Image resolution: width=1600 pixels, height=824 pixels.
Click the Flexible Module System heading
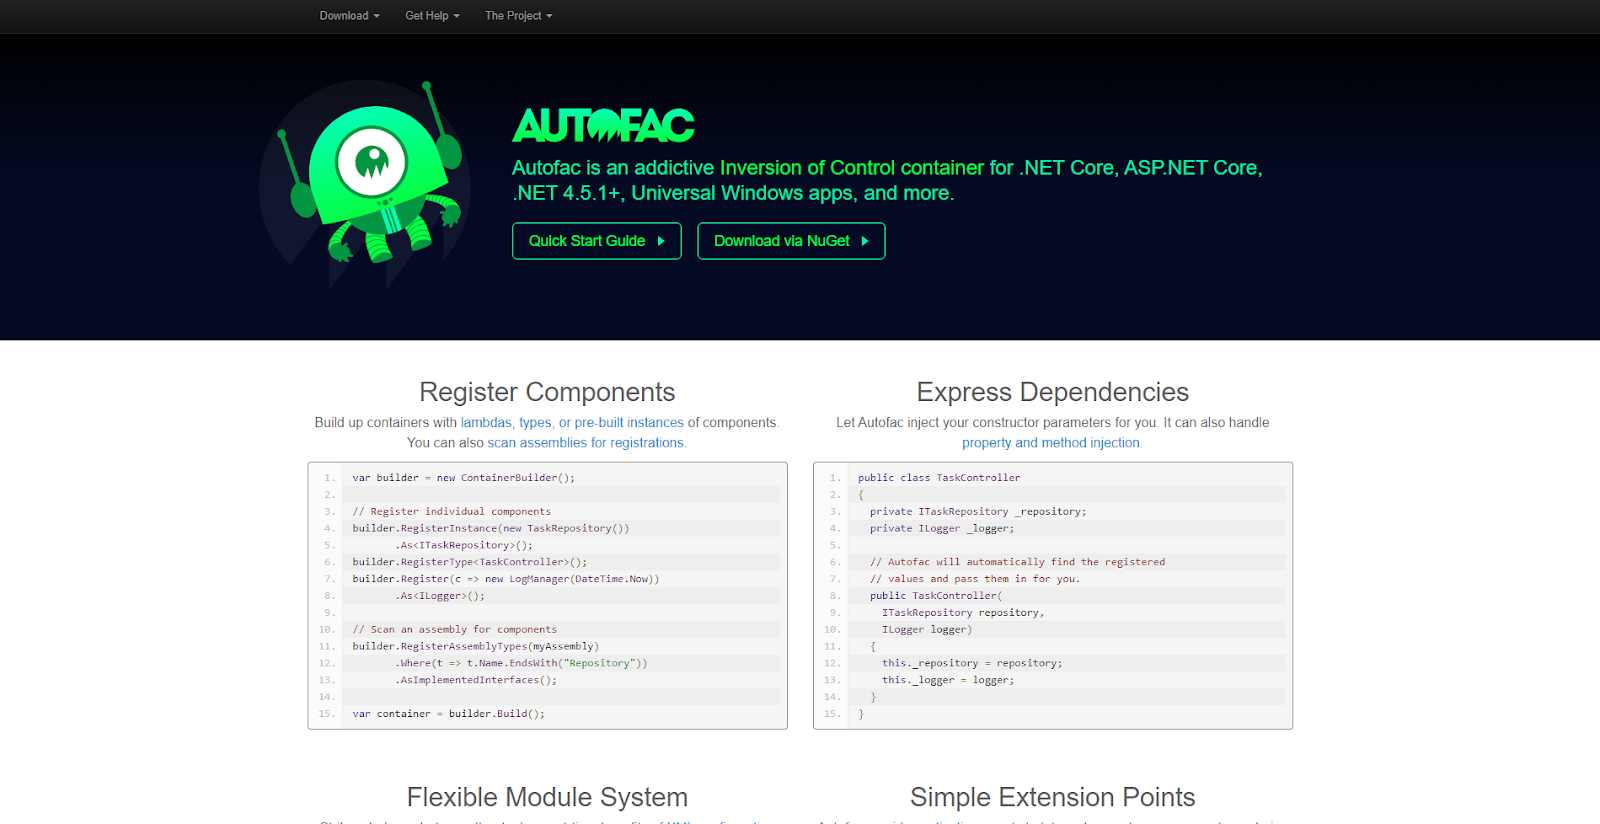(x=547, y=797)
